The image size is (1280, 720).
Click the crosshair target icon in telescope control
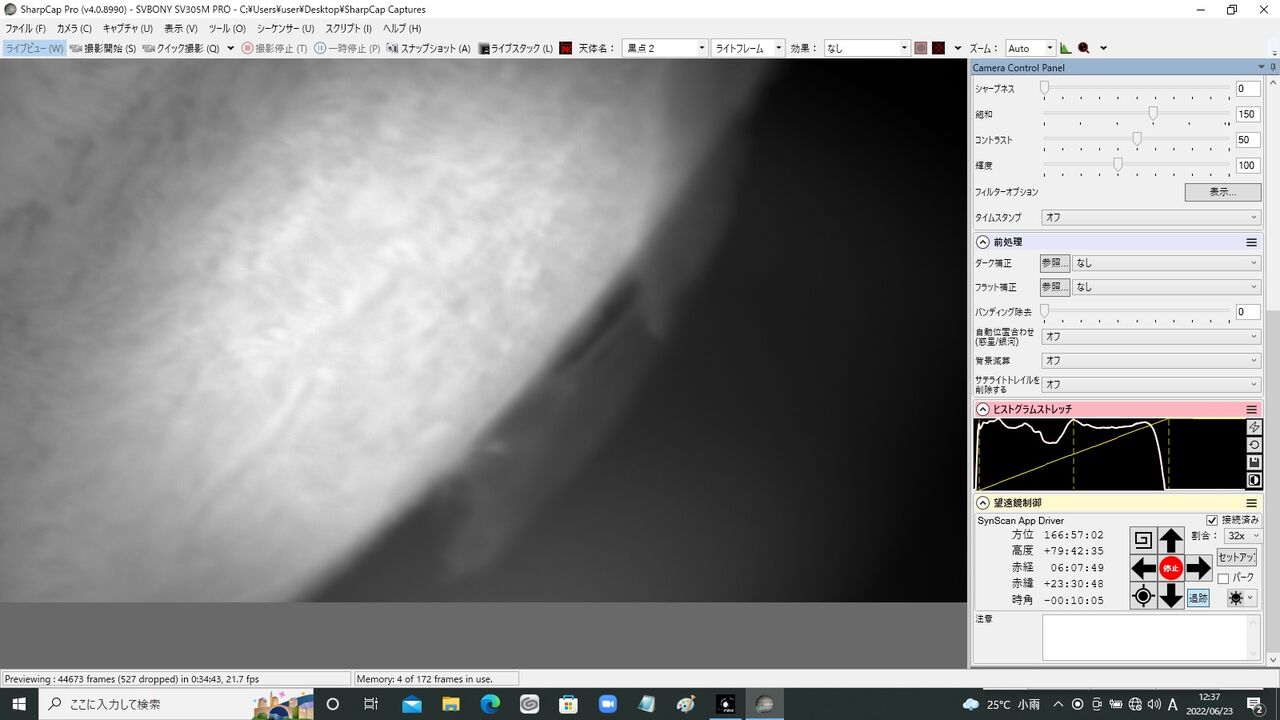(x=1143, y=596)
